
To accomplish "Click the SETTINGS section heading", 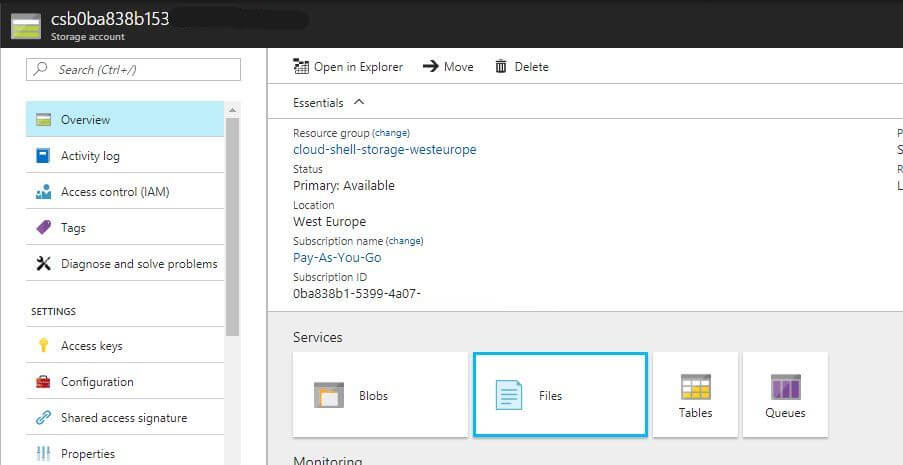I will pyautogui.click(x=54, y=311).
